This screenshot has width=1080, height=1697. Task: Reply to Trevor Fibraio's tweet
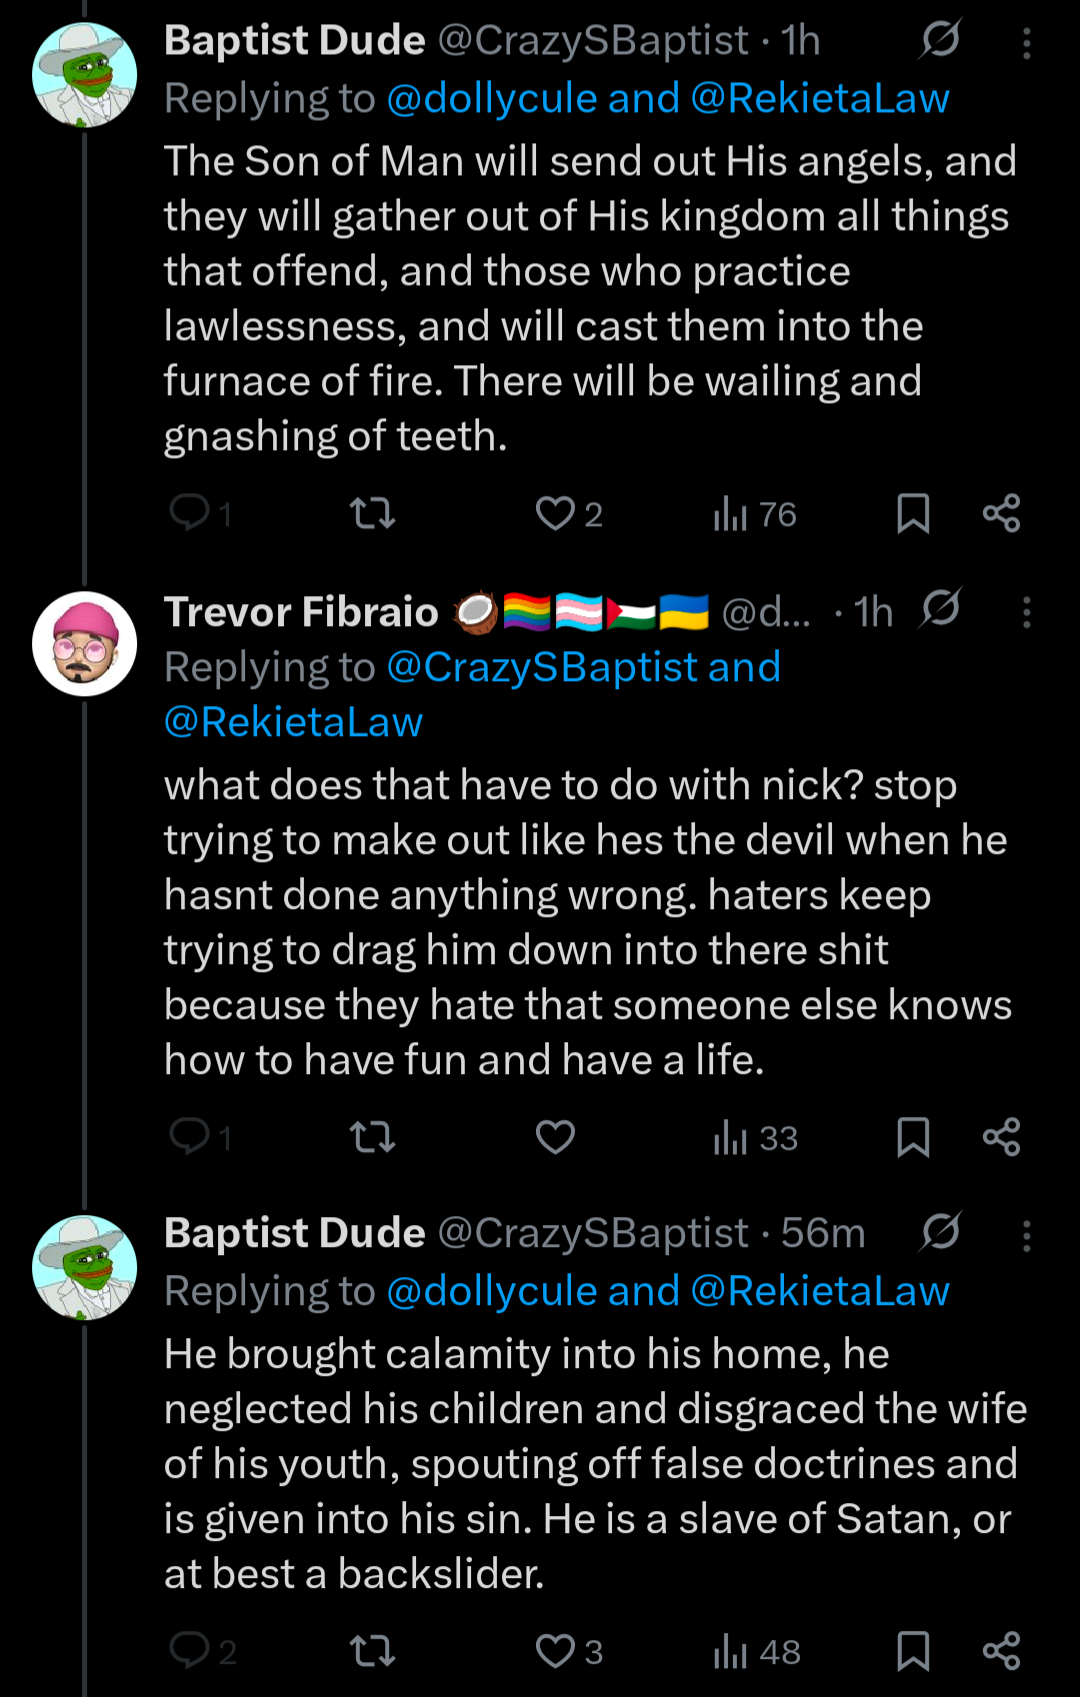point(190,1137)
